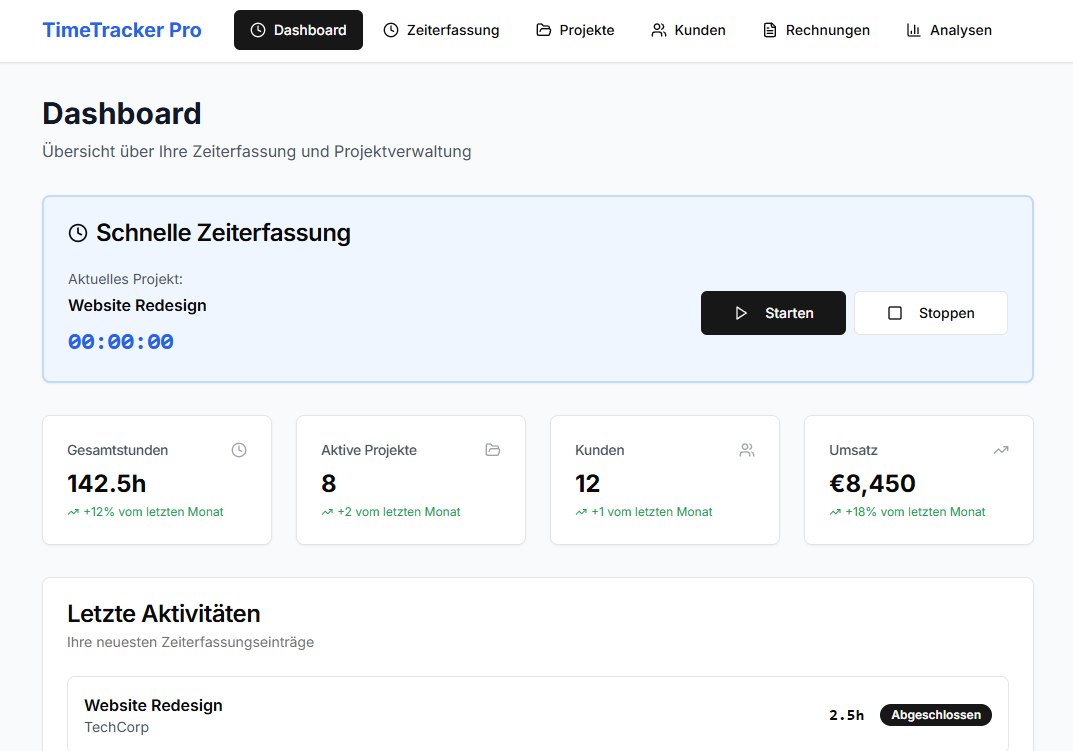
Task: Click the clock icon on Gesamtstunden card
Action: click(x=239, y=450)
